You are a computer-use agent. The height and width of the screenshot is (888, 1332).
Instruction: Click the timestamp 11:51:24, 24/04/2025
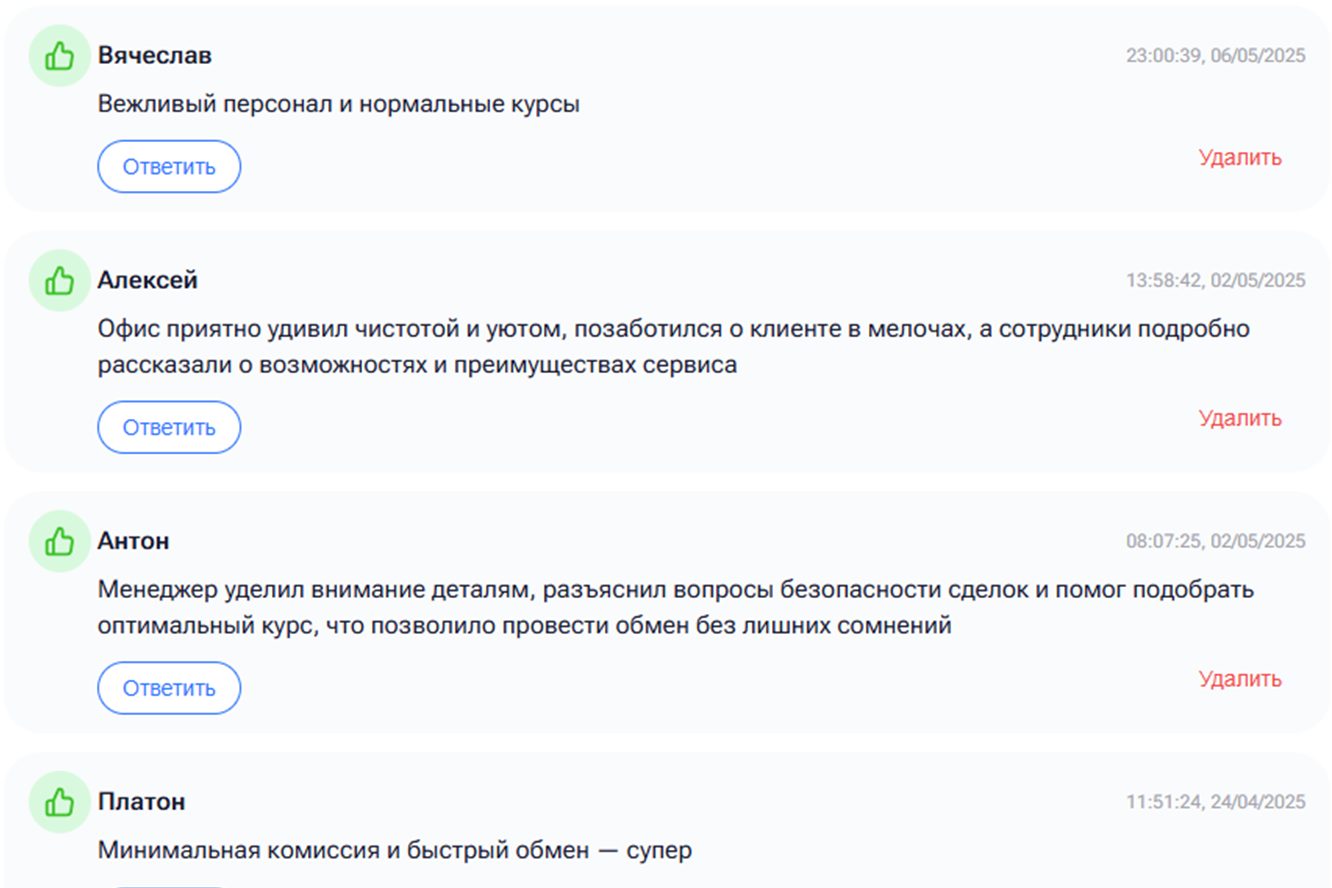[x=1216, y=802]
